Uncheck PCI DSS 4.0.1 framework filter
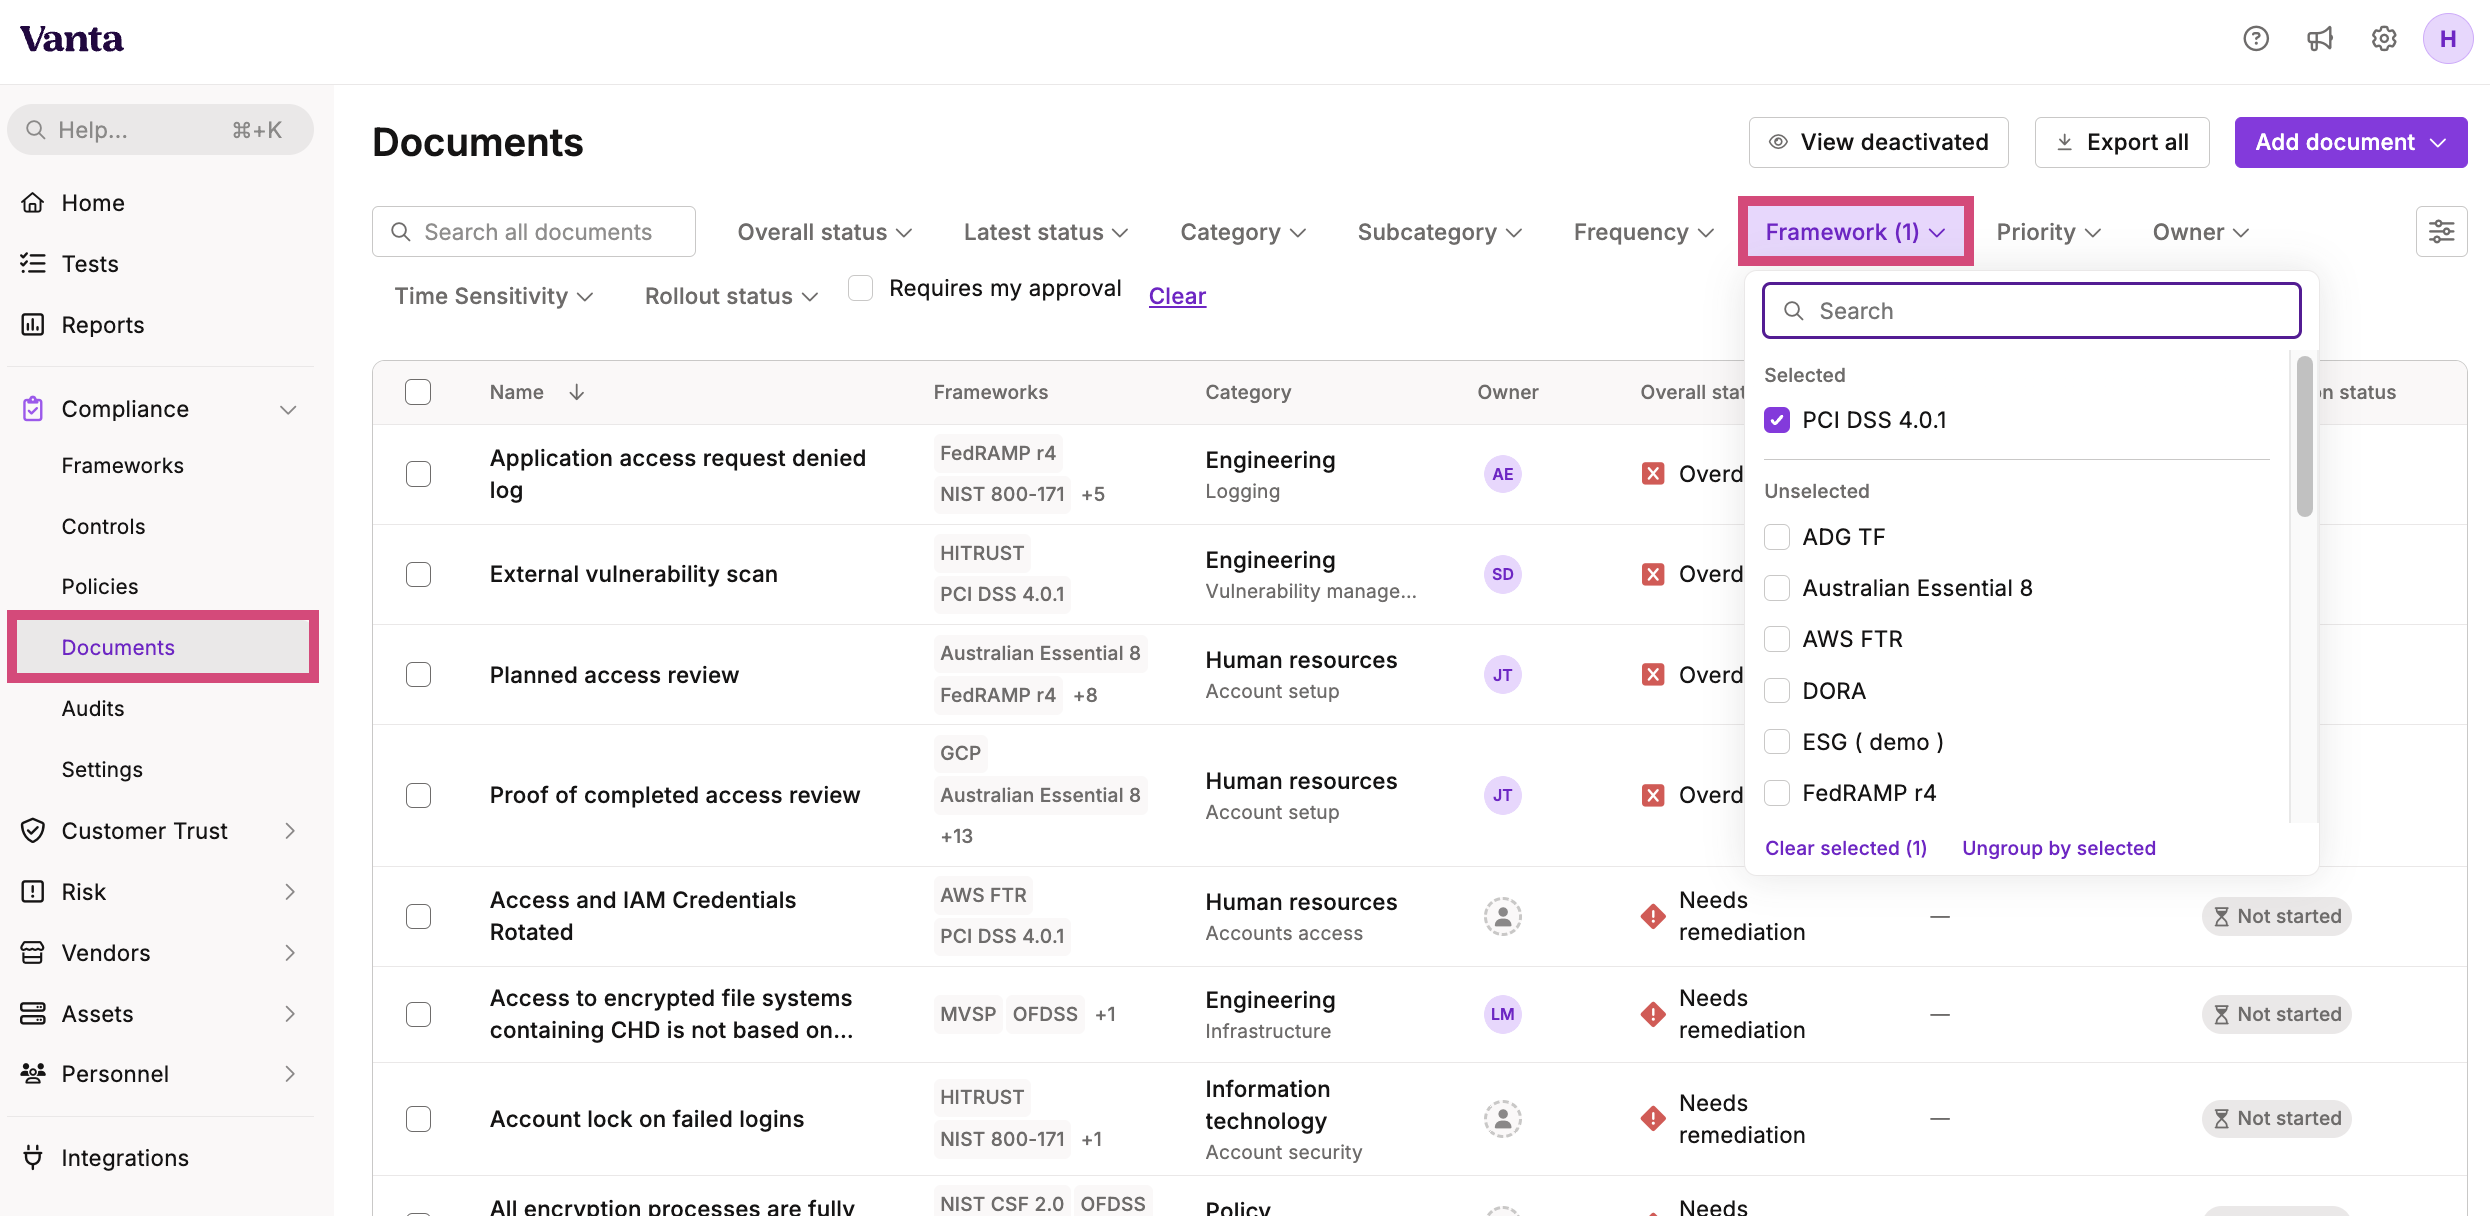This screenshot has height=1216, width=2490. pos(1777,420)
